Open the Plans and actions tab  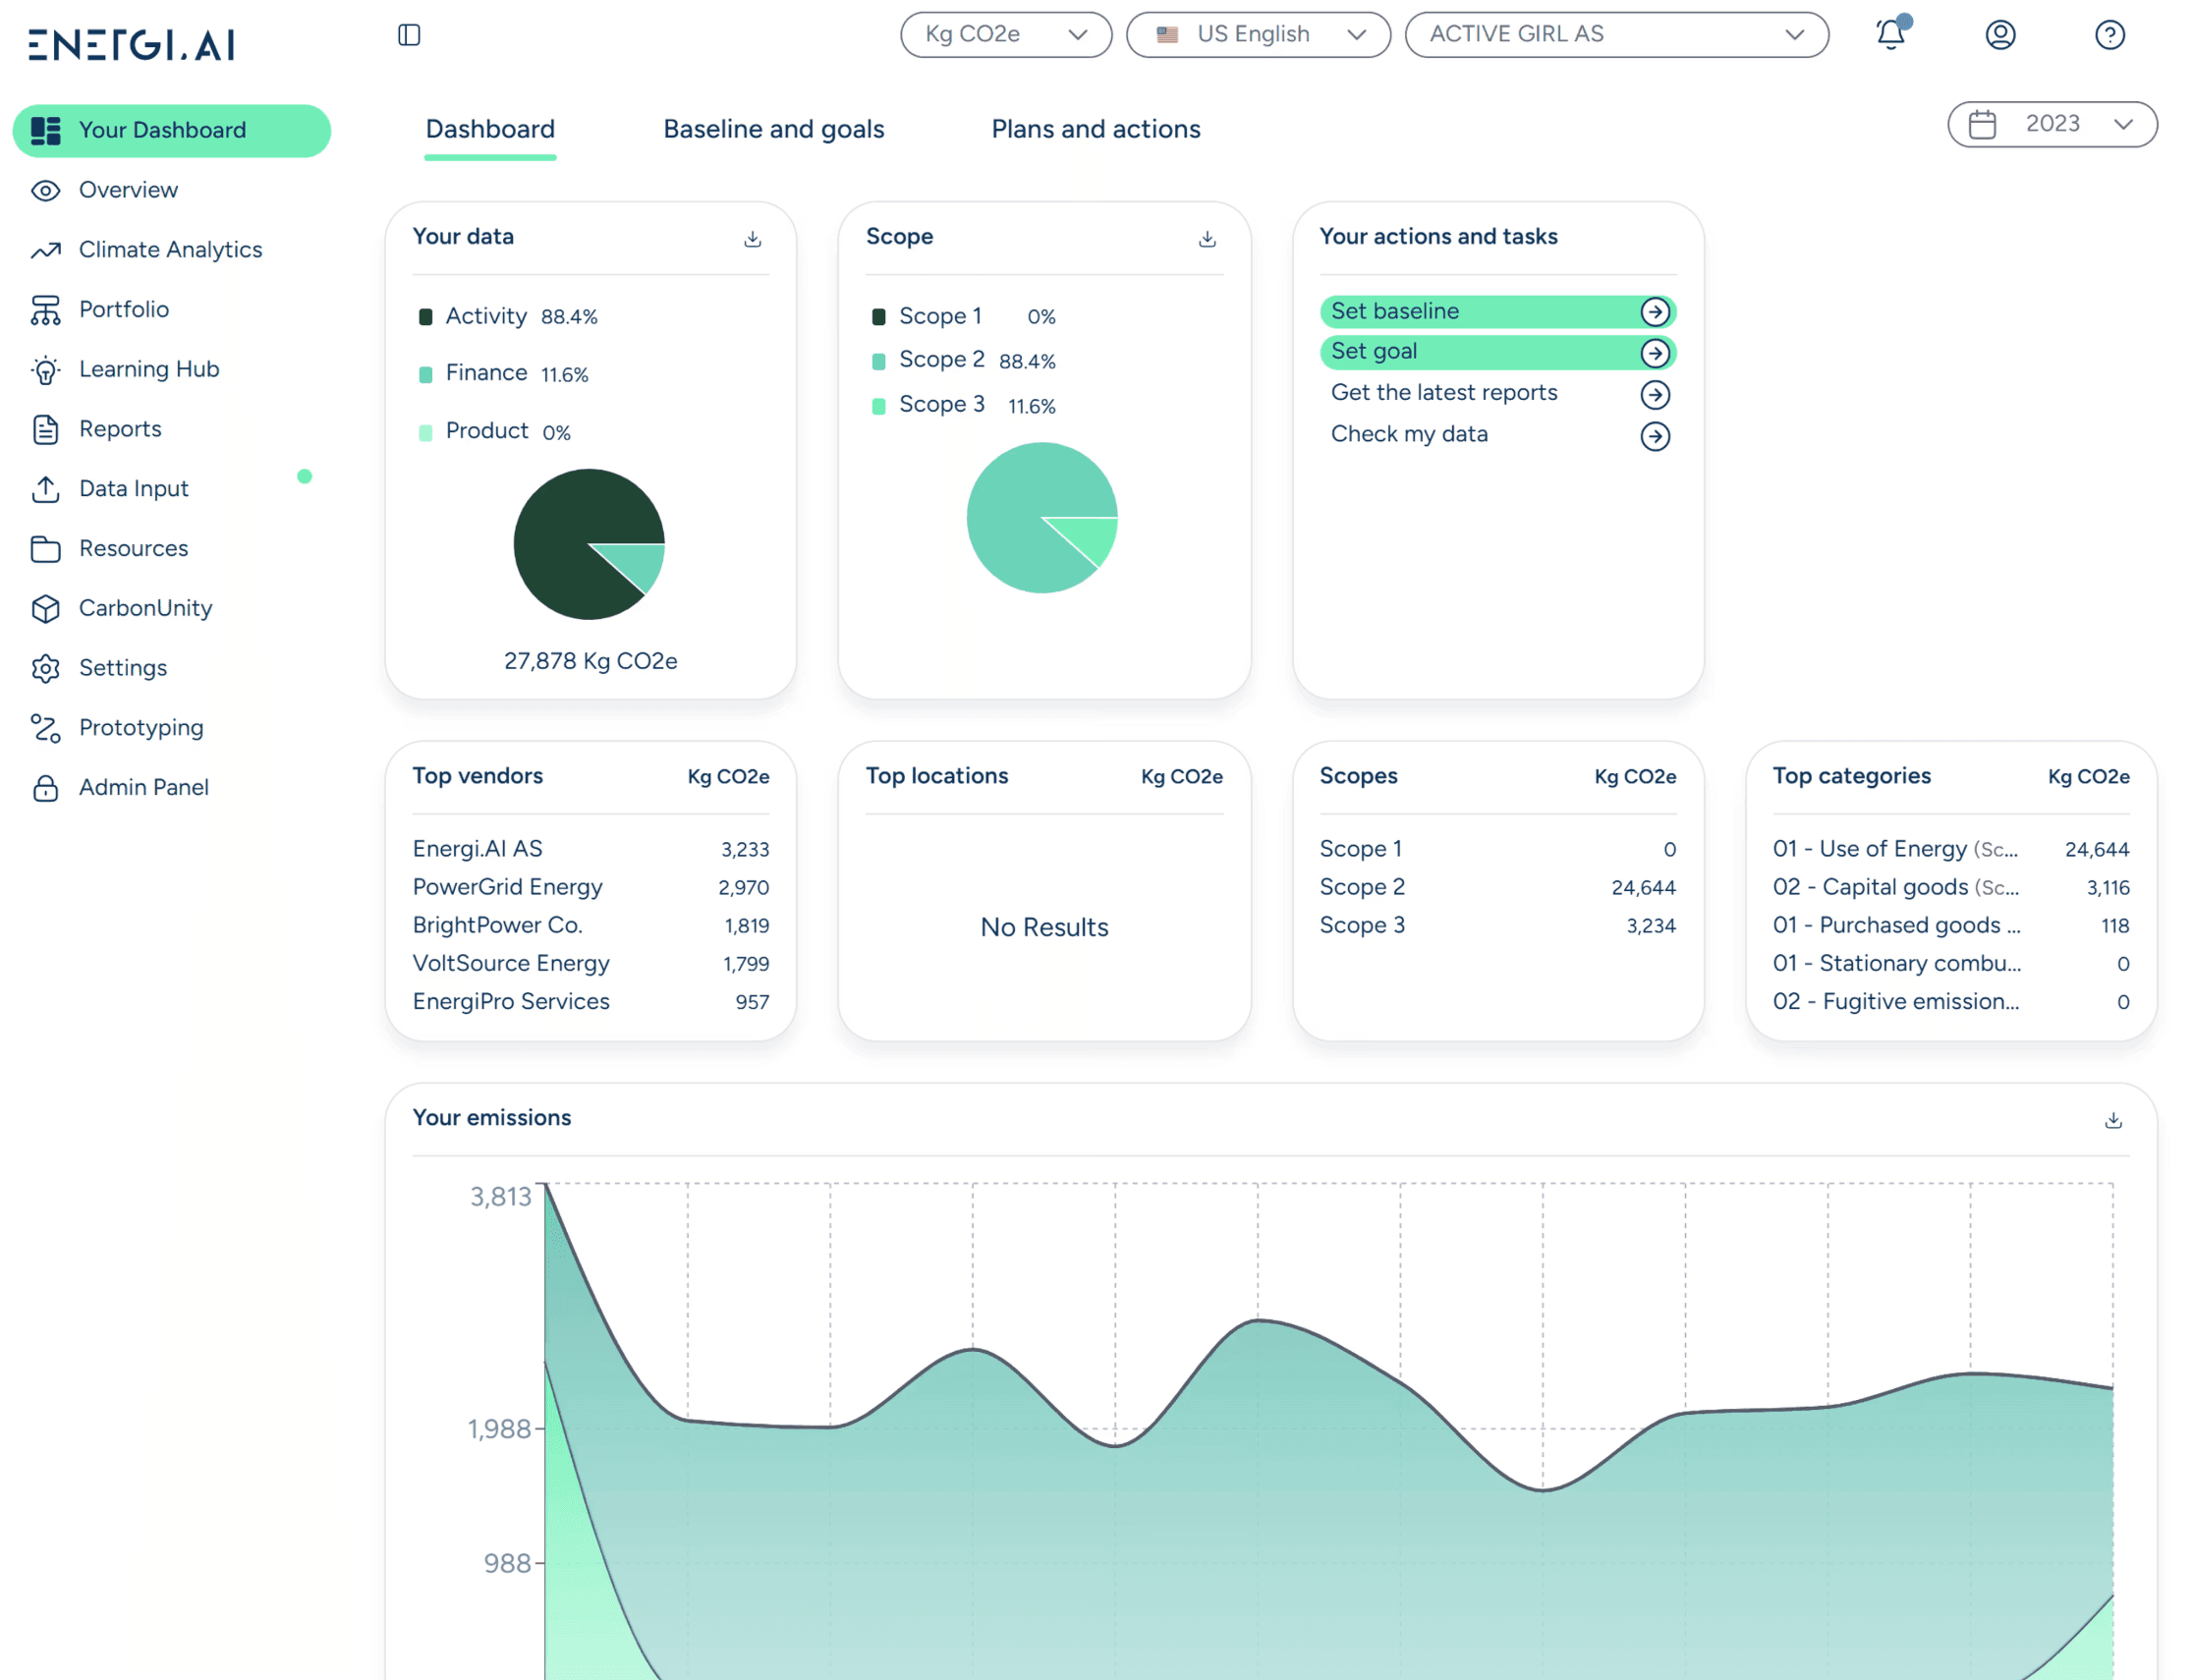coord(1095,129)
